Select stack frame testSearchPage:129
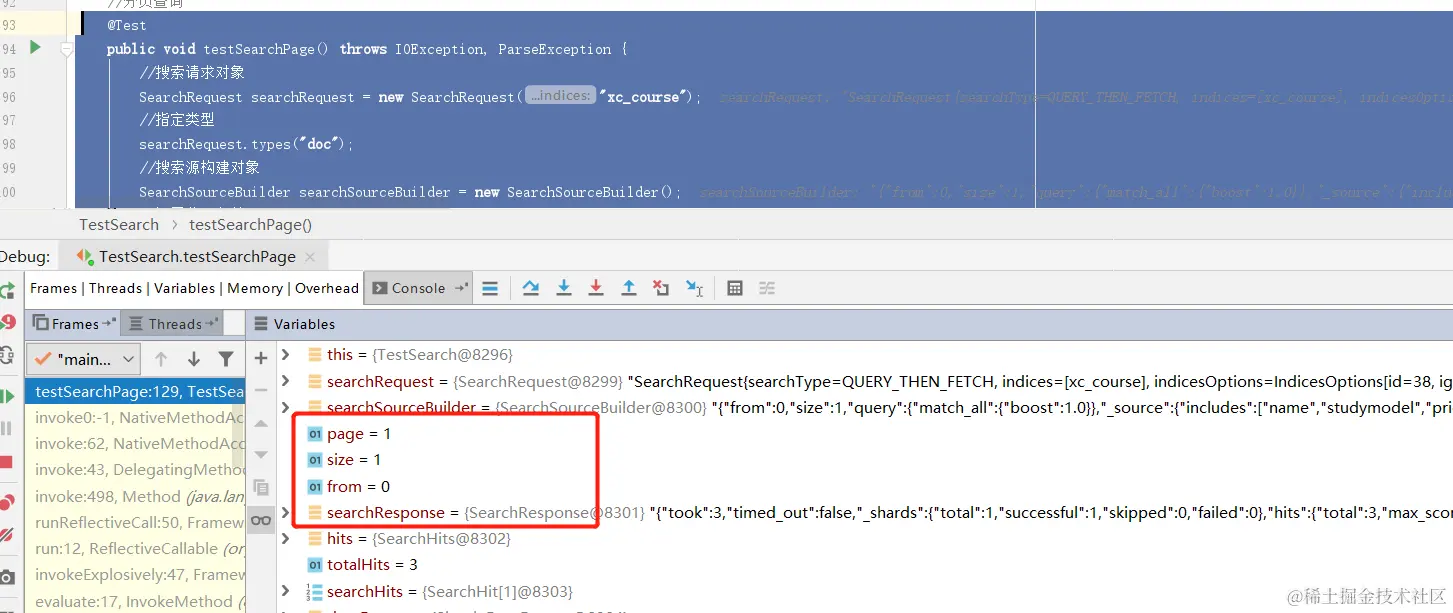The image size is (1453, 613). (135, 391)
